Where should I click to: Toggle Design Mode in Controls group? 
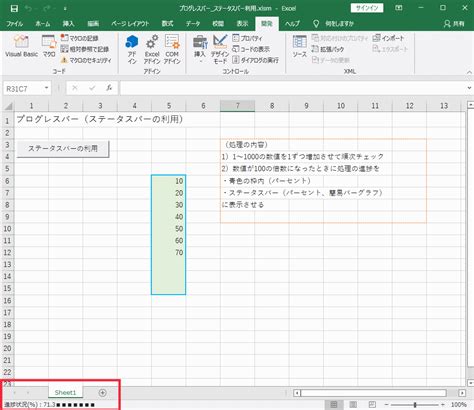click(220, 49)
